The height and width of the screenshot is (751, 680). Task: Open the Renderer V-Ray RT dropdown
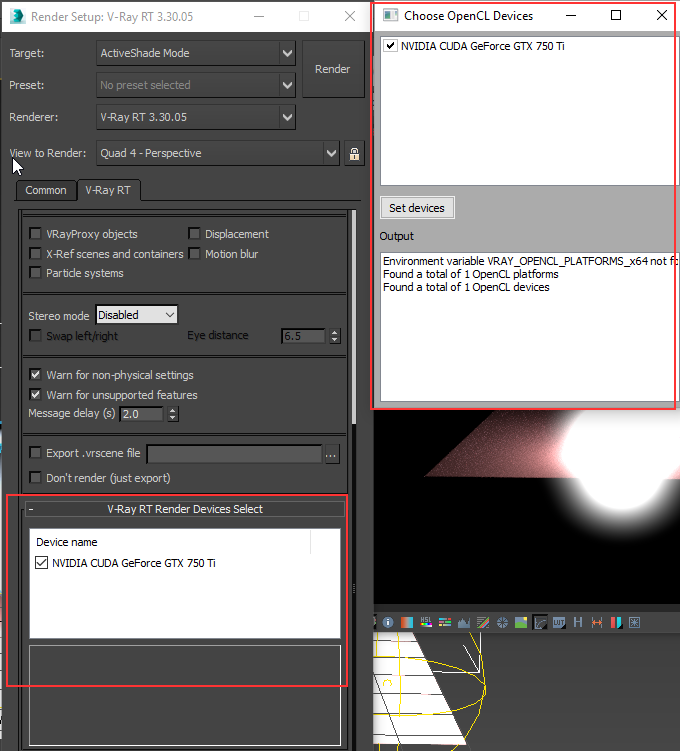tap(196, 117)
